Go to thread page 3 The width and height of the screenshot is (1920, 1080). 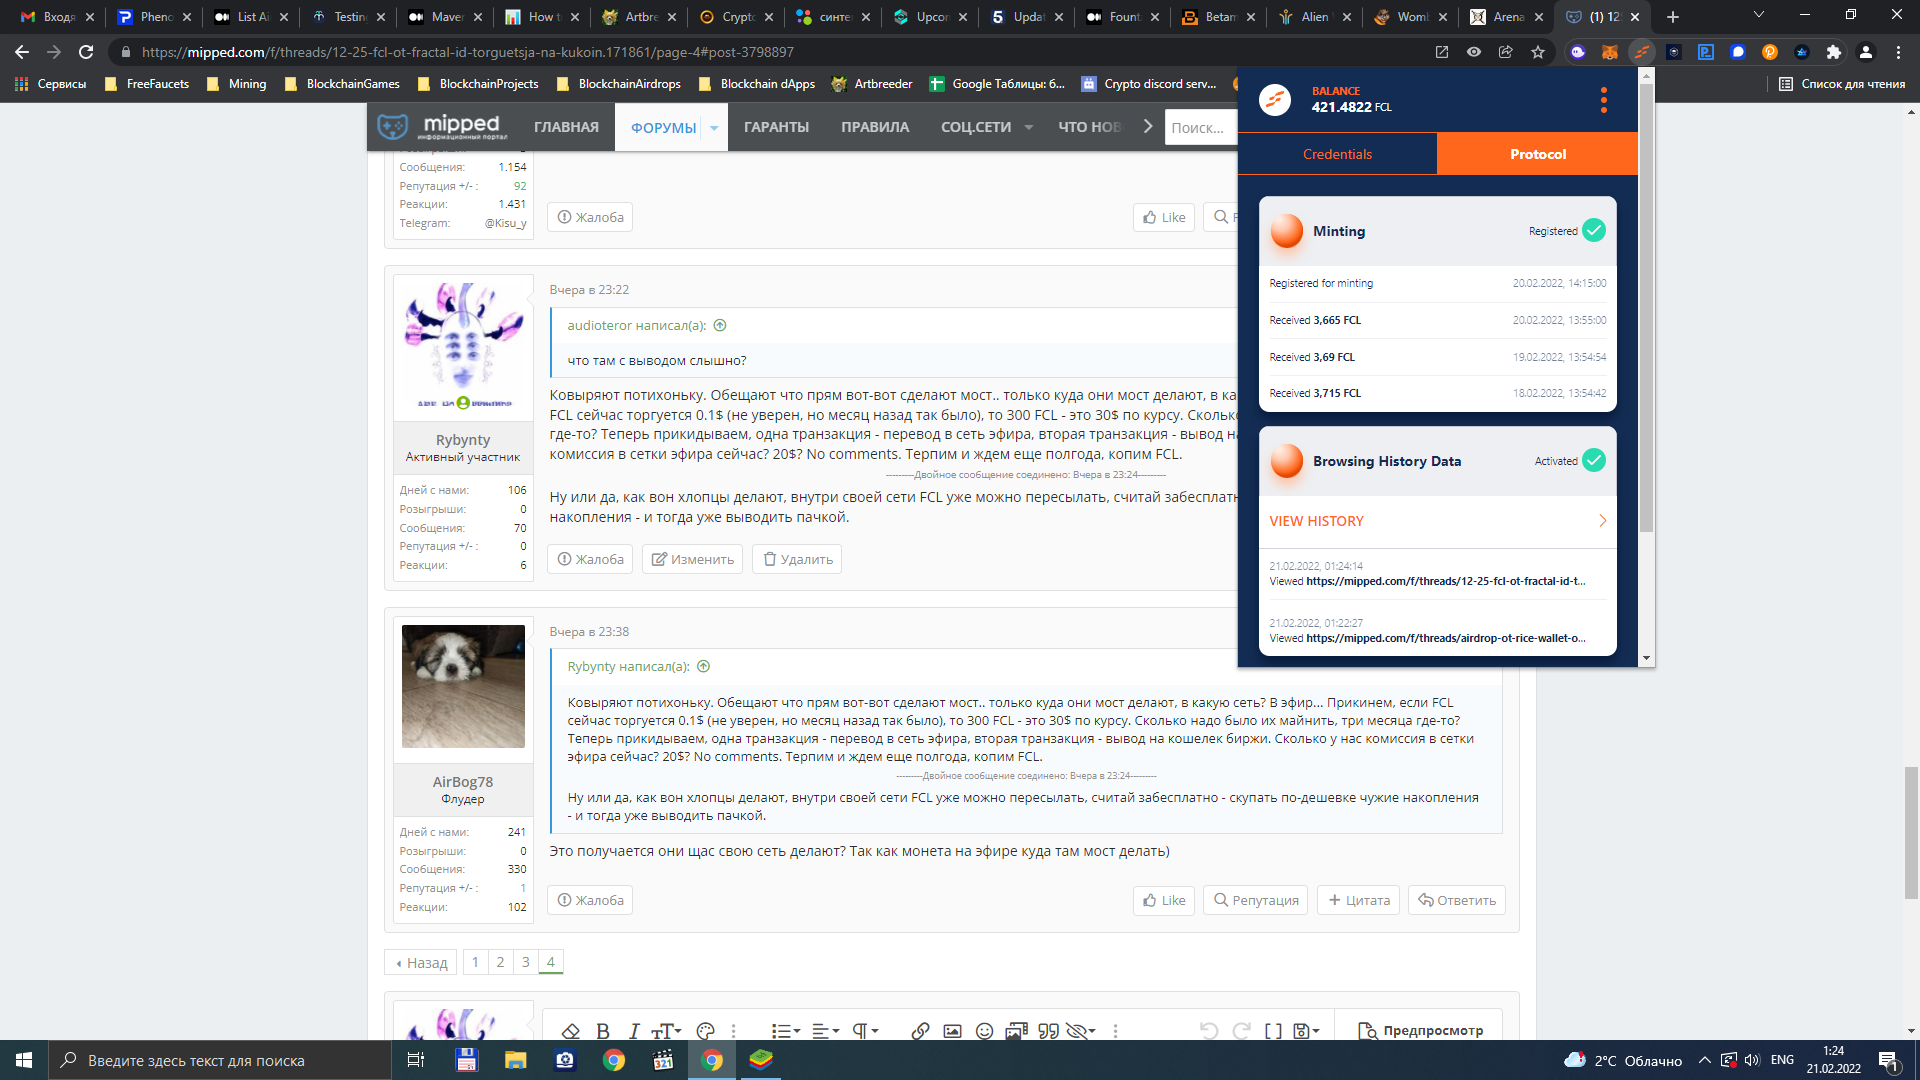tap(526, 962)
